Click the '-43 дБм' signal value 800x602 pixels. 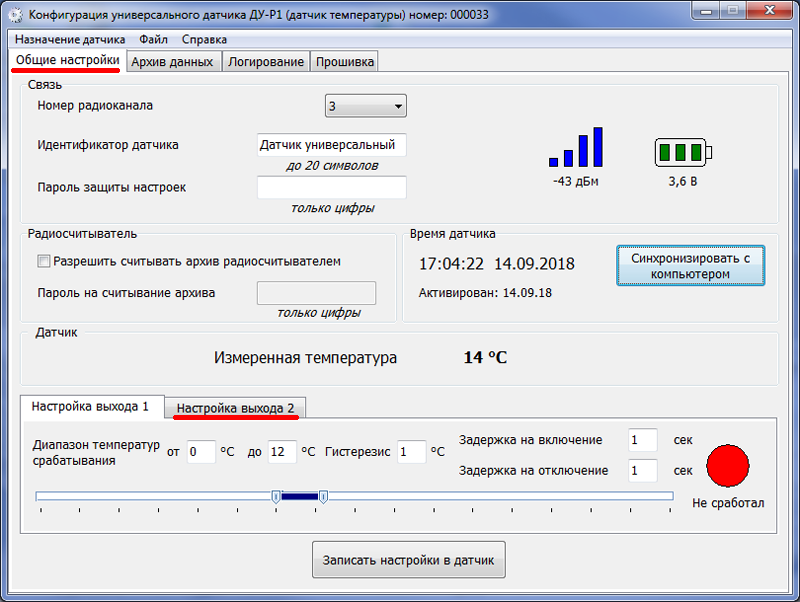[x=576, y=181]
